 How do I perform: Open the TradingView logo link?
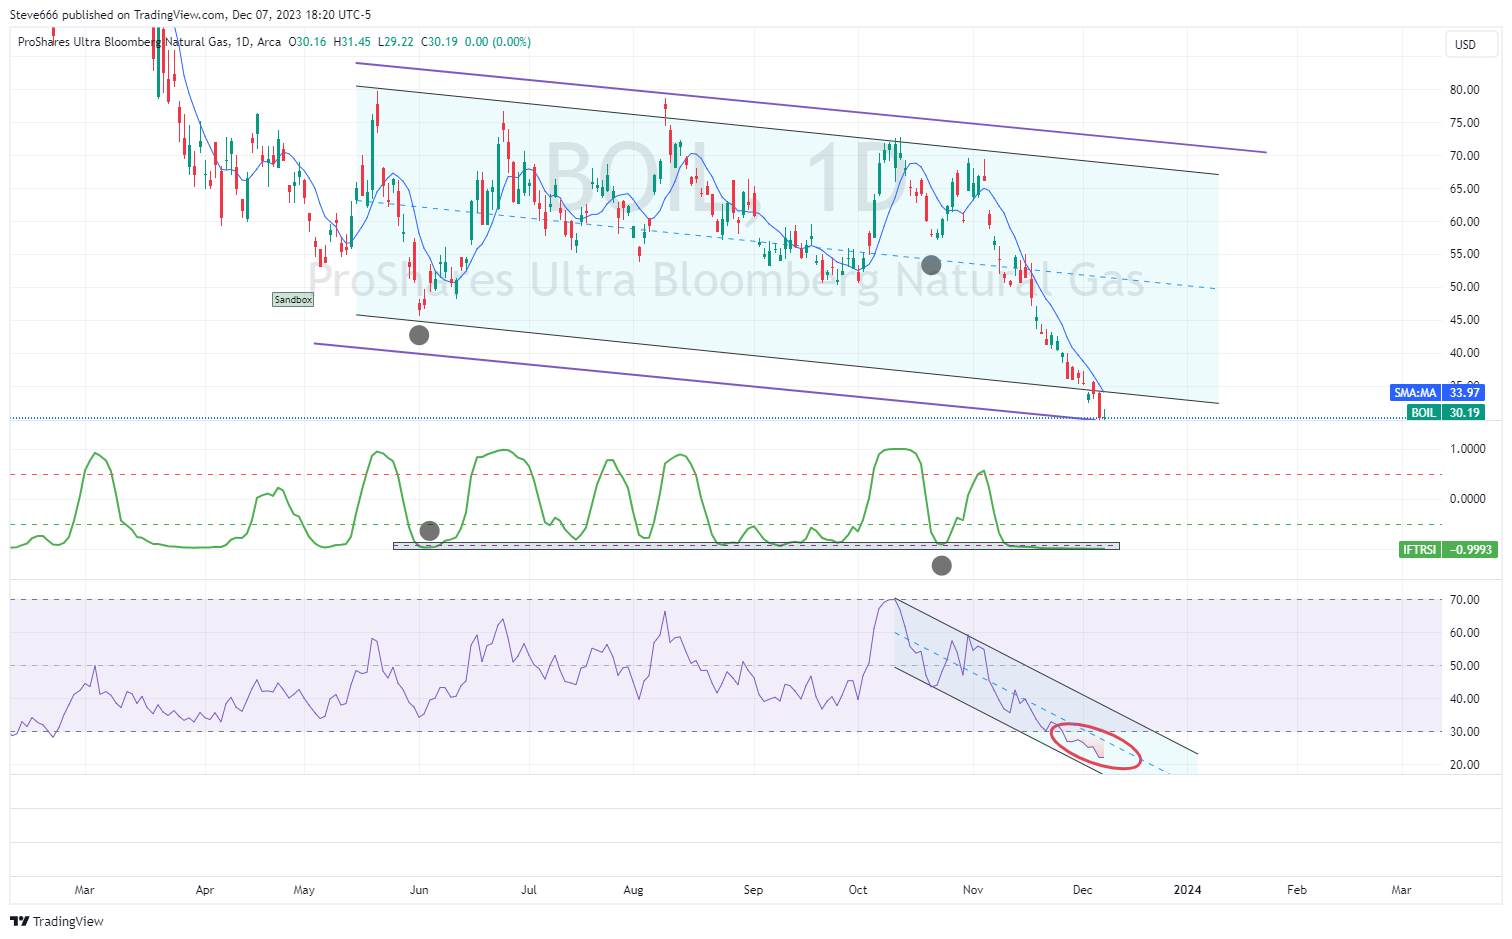coord(58,921)
